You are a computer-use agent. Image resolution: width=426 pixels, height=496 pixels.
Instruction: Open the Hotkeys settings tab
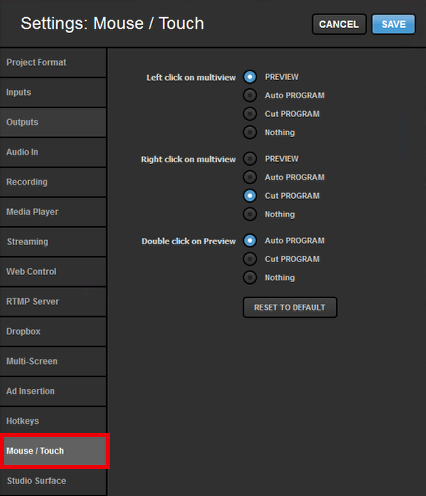pos(53,421)
